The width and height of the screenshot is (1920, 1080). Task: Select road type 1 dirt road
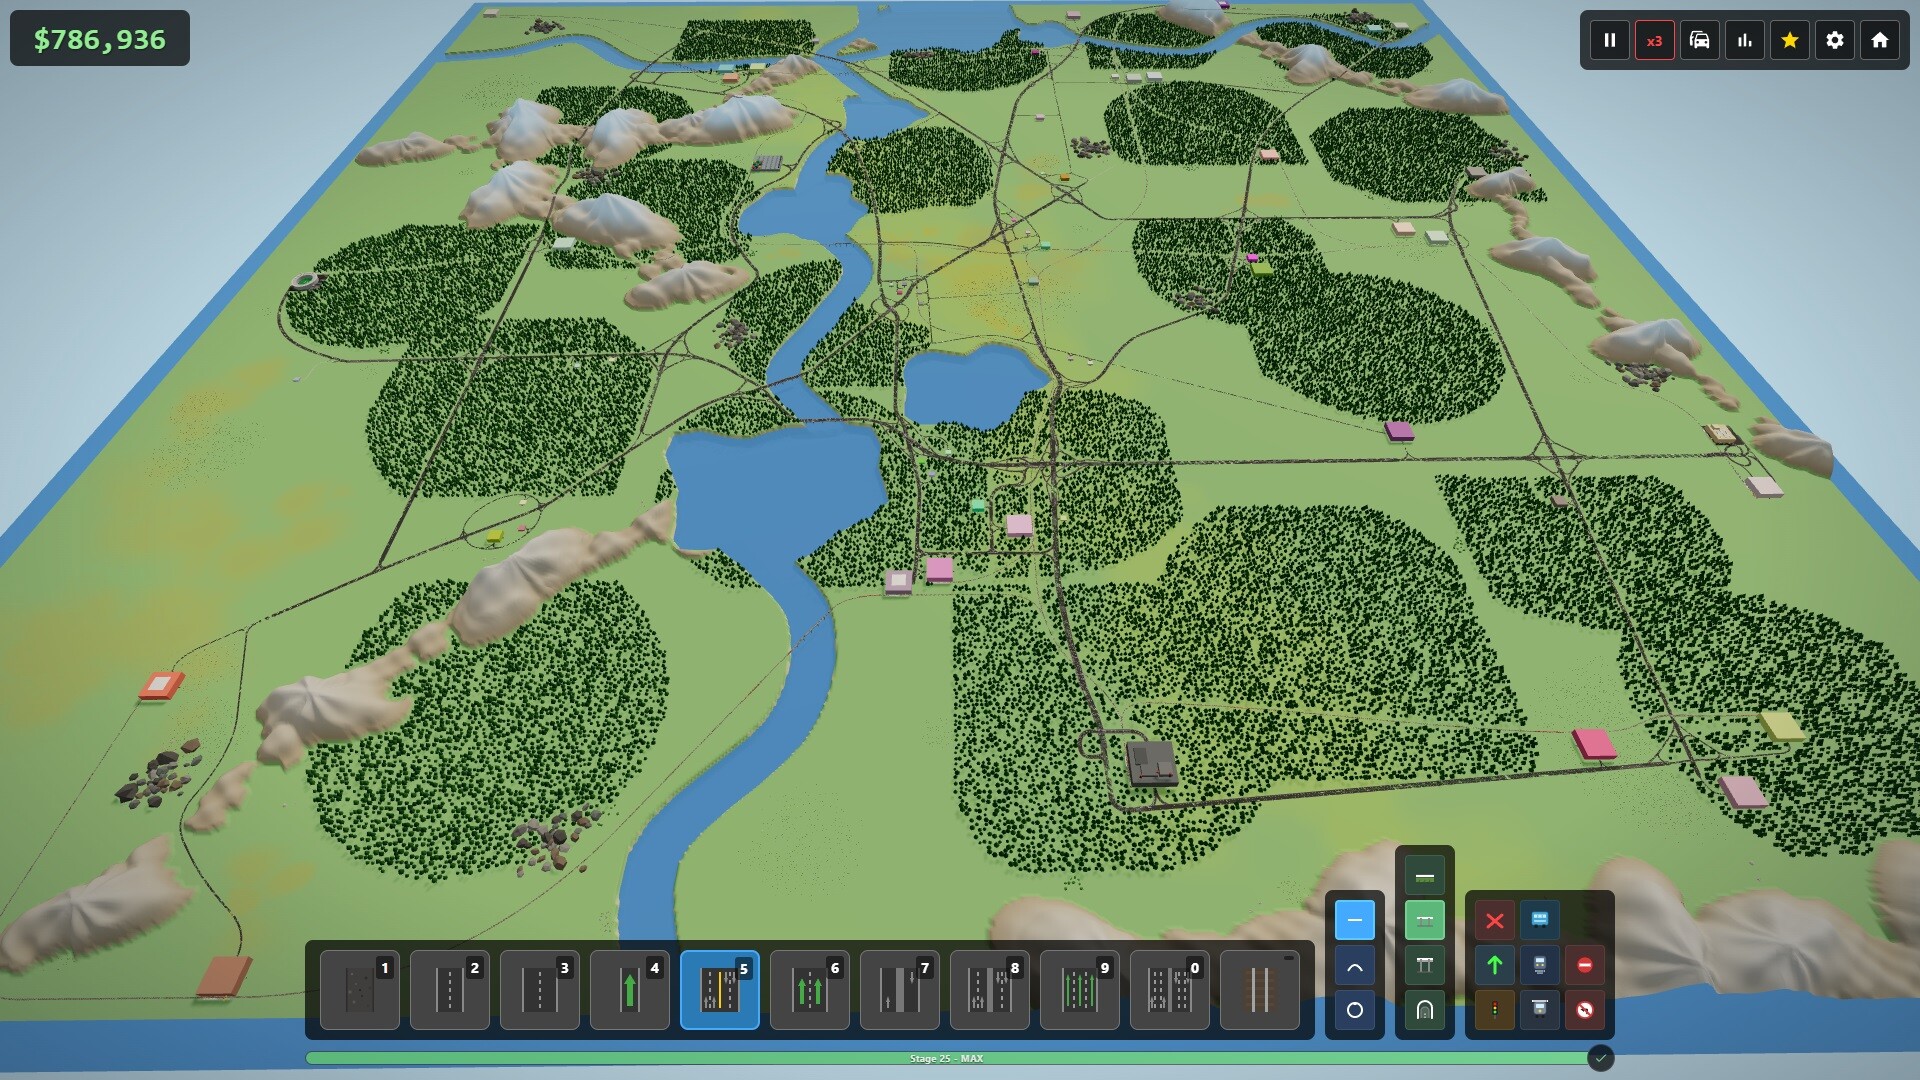[x=360, y=990]
